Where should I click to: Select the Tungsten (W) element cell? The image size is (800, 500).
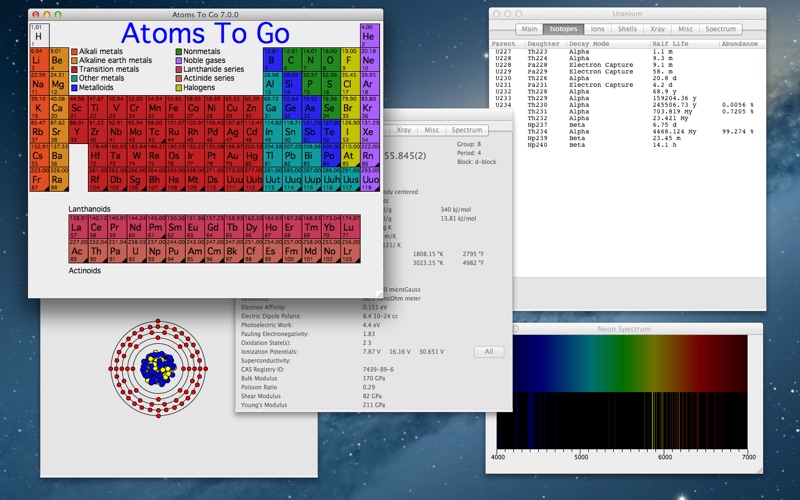137,156
